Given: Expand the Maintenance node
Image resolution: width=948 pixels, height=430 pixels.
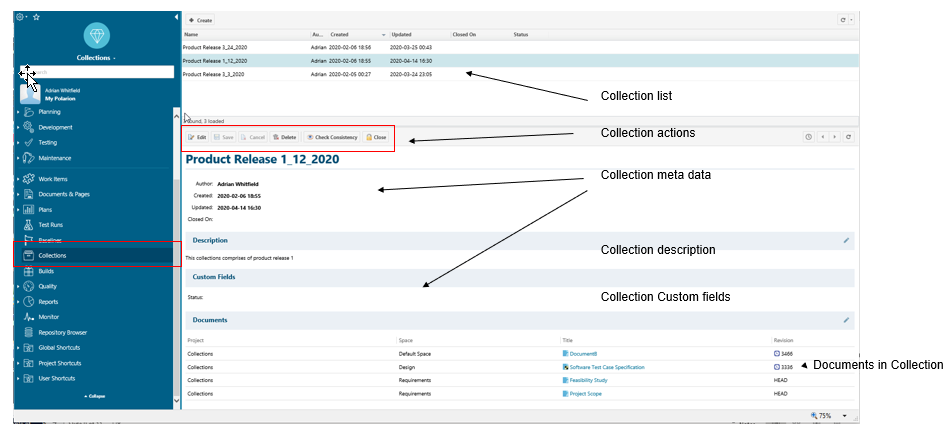Looking at the screenshot, I should point(18,158).
